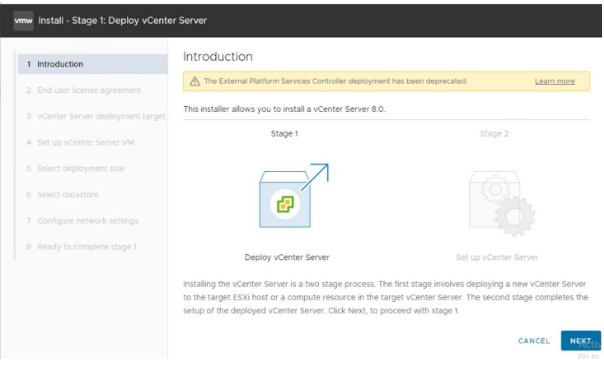Click the Set up vCenter Server caption

tap(497, 257)
